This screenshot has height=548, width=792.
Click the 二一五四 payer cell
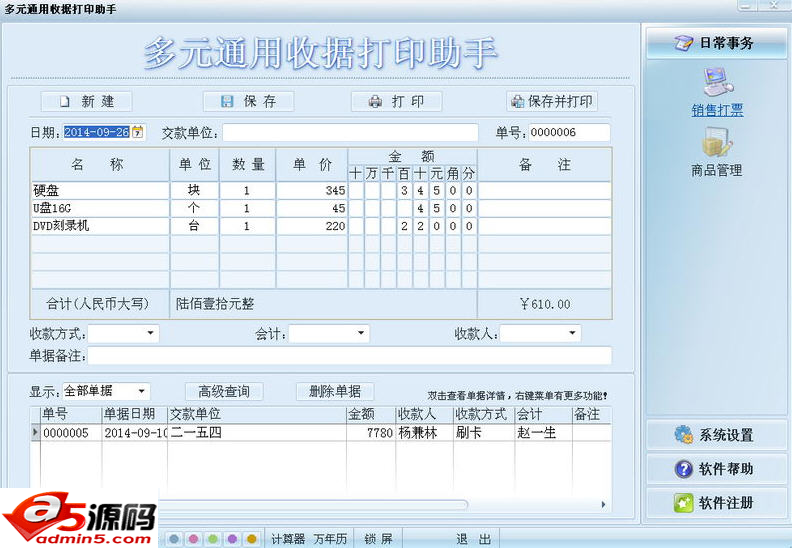click(257, 433)
